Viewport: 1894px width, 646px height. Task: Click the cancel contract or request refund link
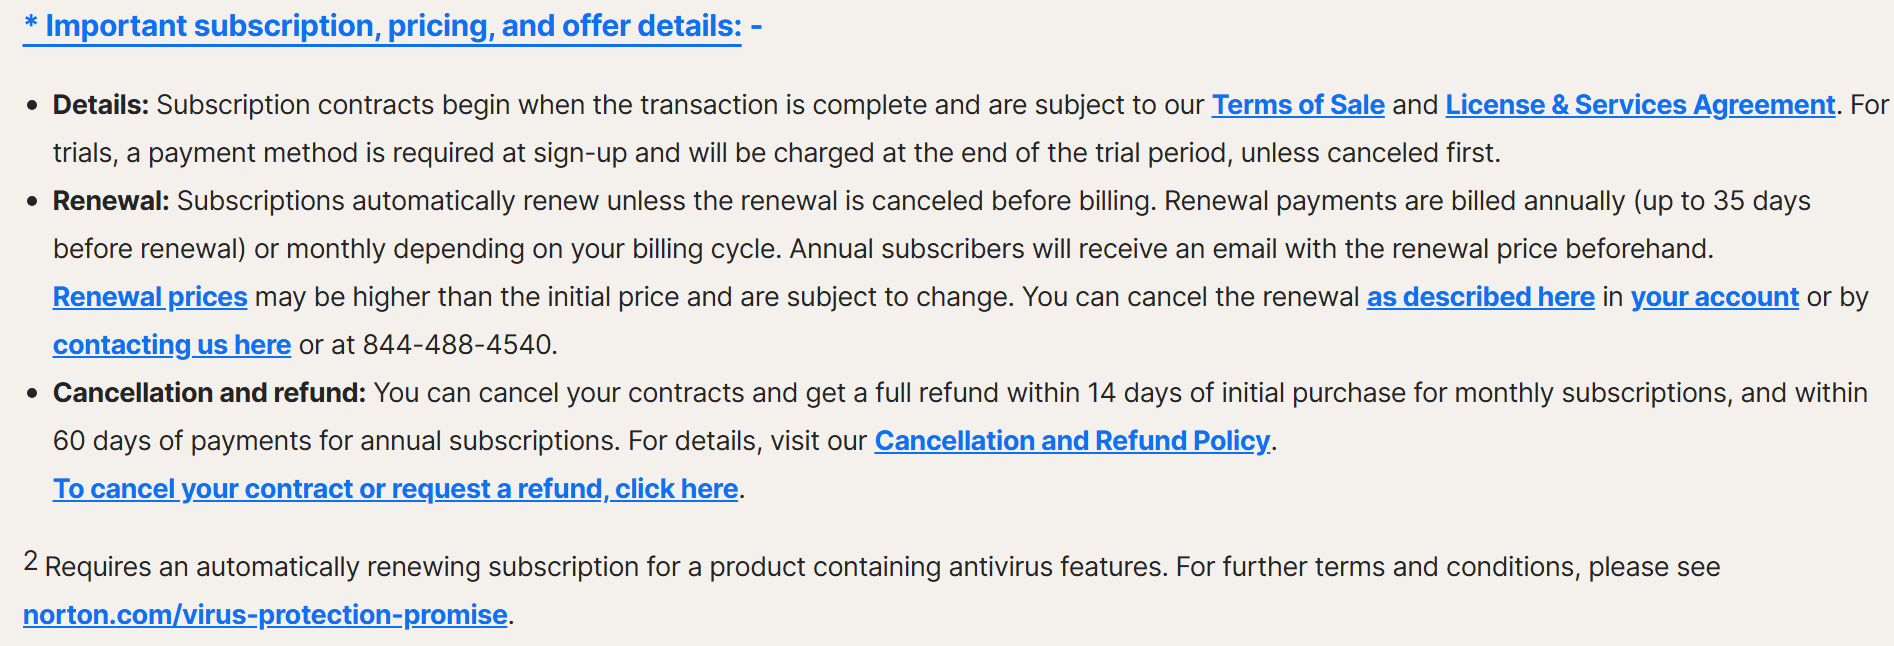coord(396,489)
